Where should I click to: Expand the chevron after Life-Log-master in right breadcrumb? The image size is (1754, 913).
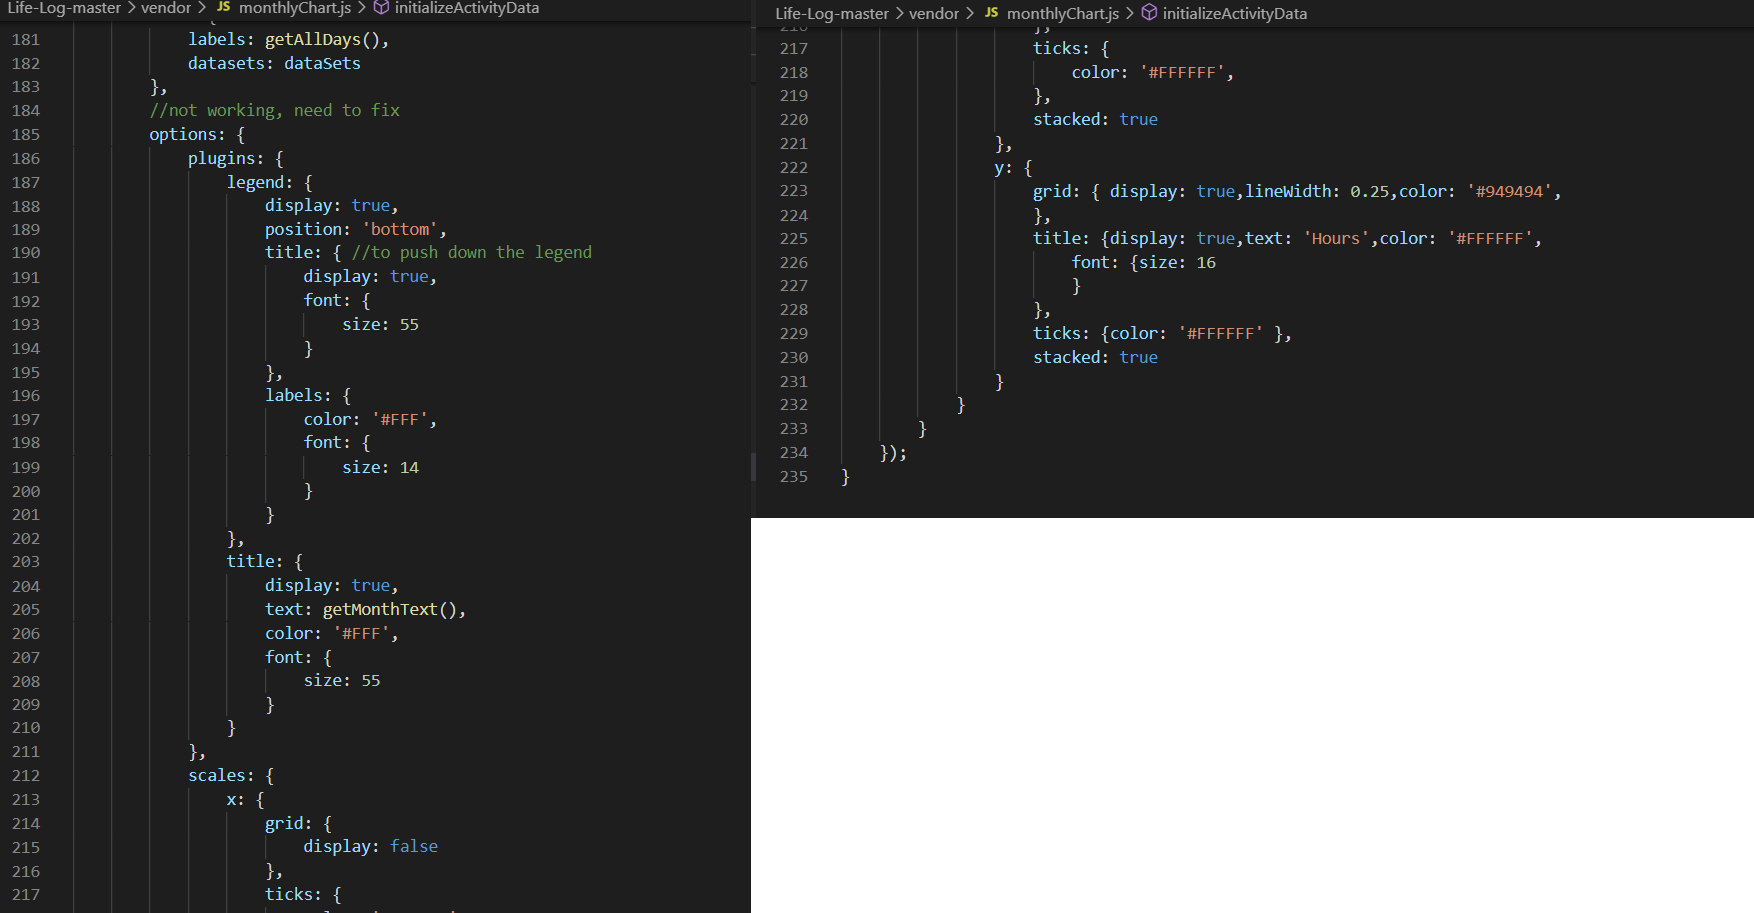902,13
